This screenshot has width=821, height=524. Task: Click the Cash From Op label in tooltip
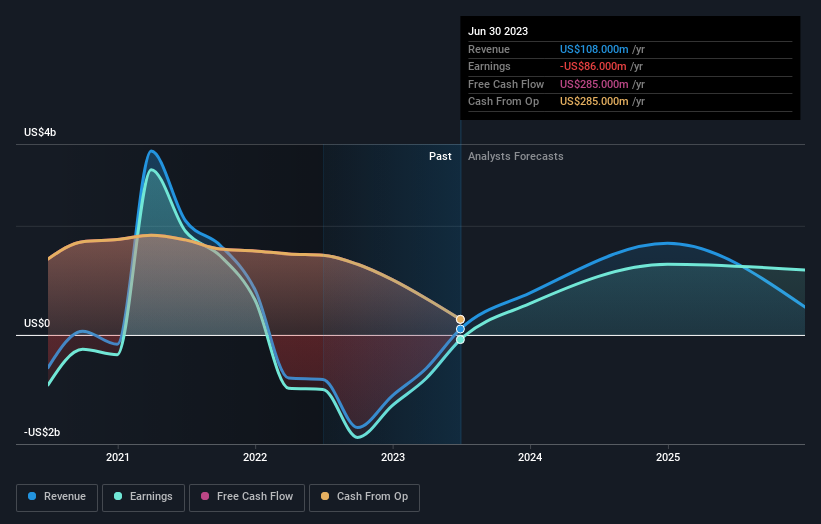tap(503, 102)
